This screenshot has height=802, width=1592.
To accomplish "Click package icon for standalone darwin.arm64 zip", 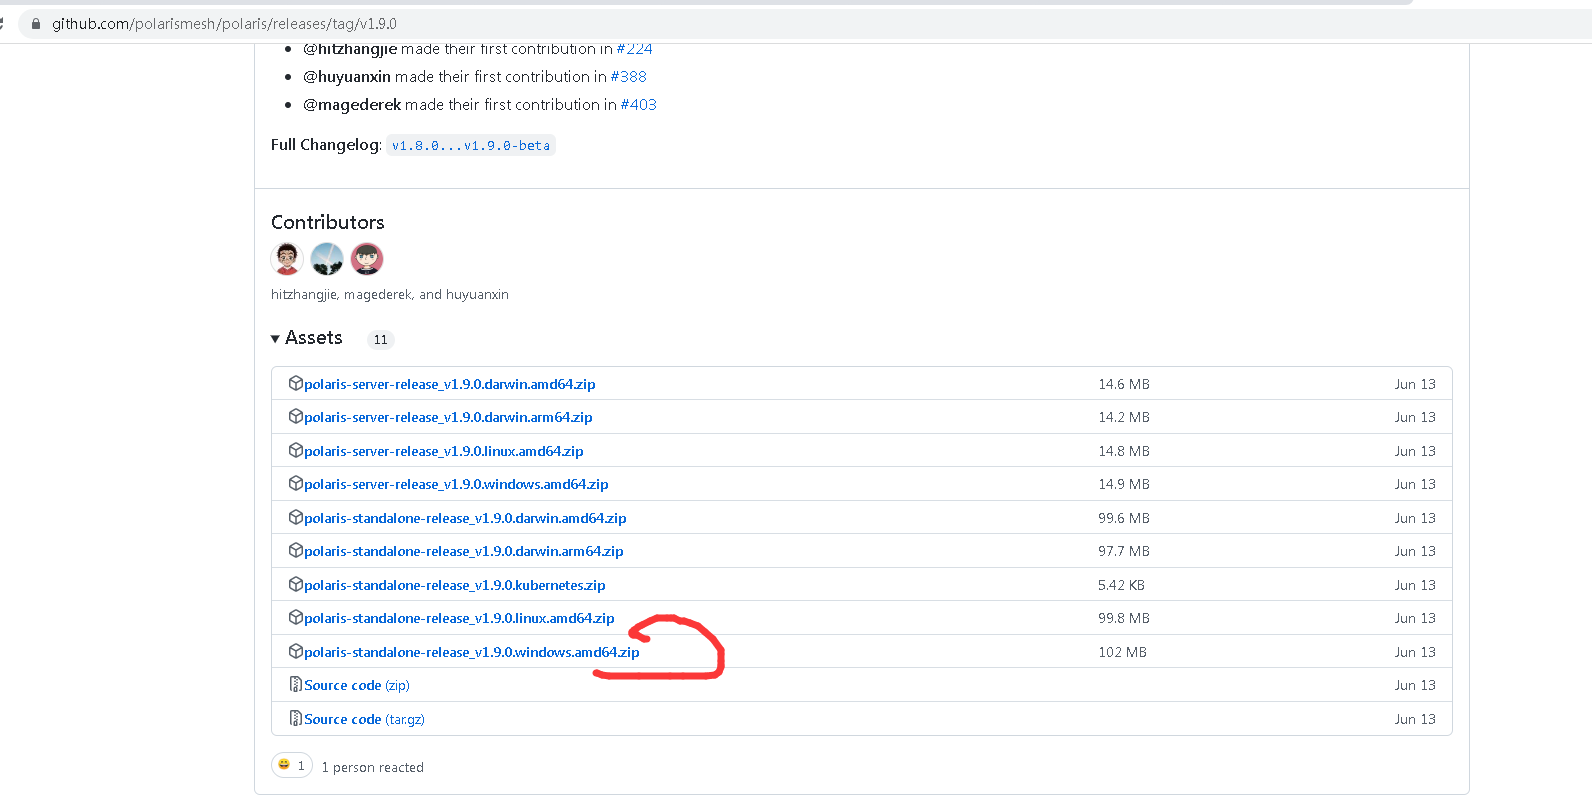I will [x=296, y=550].
